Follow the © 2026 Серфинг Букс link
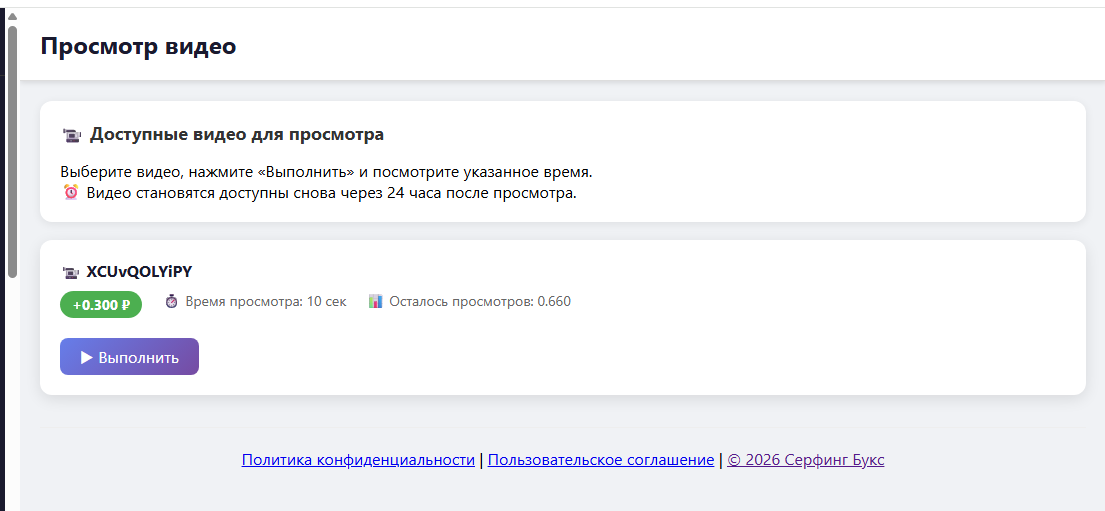This screenshot has width=1105, height=511. 805,460
